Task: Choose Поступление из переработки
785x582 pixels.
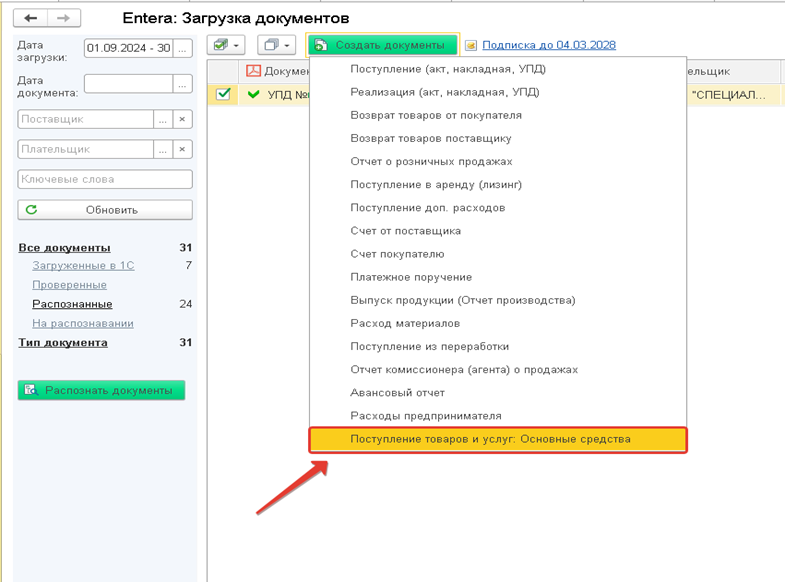Action: pos(498,346)
